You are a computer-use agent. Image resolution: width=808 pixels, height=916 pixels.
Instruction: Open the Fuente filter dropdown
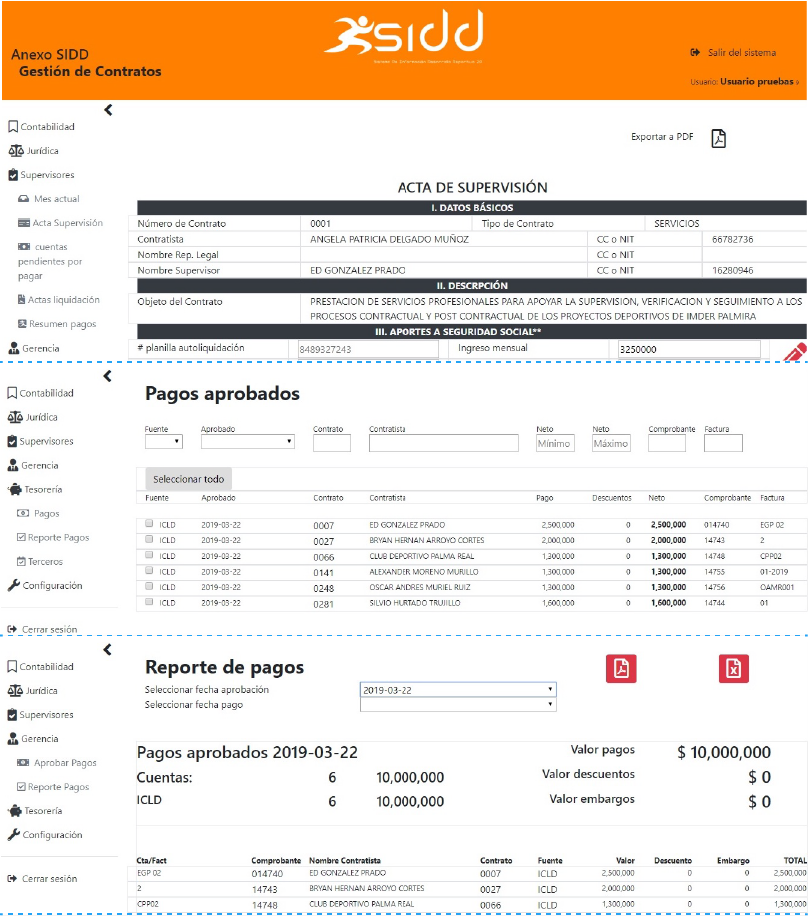[x=164, y=442]
